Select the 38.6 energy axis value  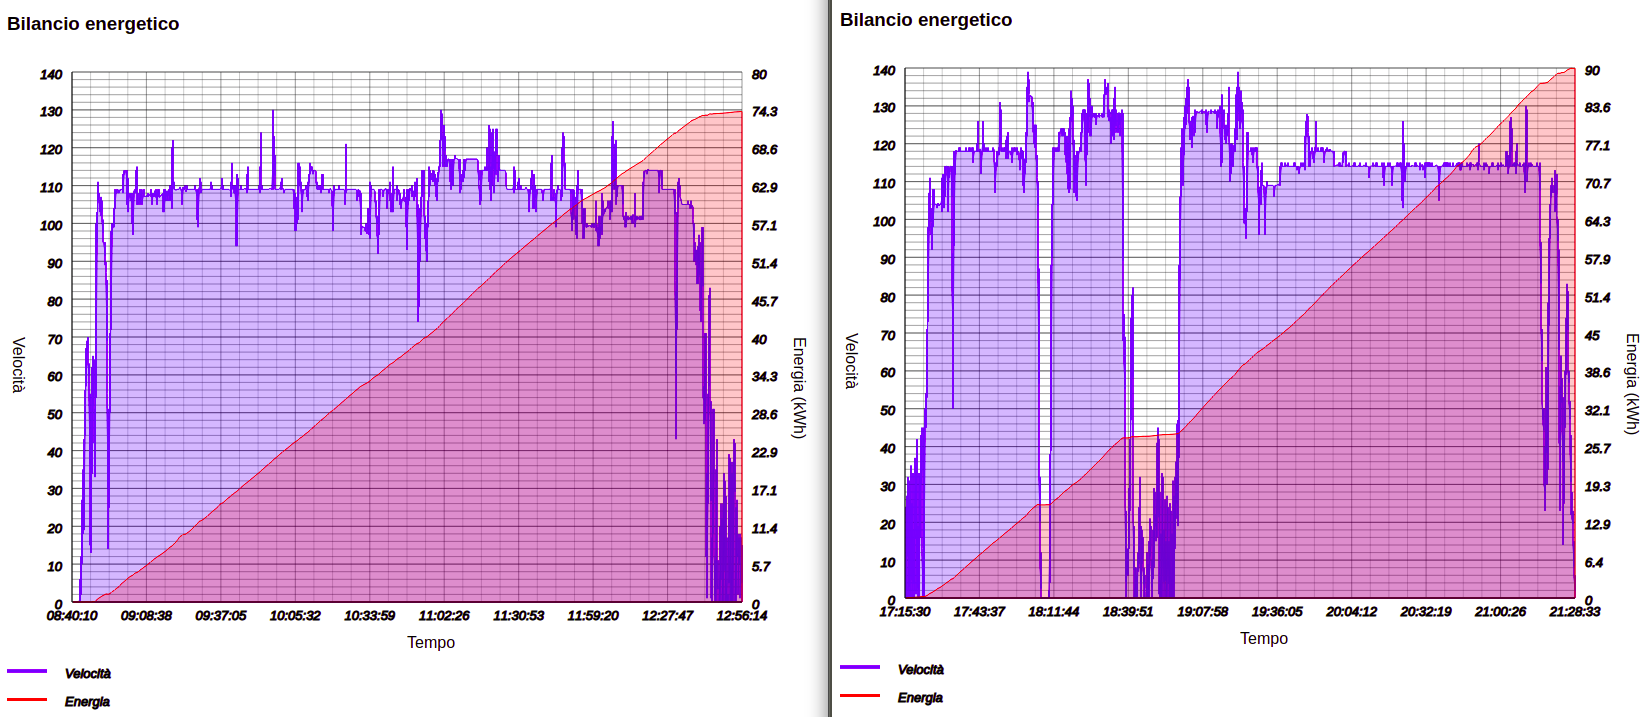point(1598,373)
